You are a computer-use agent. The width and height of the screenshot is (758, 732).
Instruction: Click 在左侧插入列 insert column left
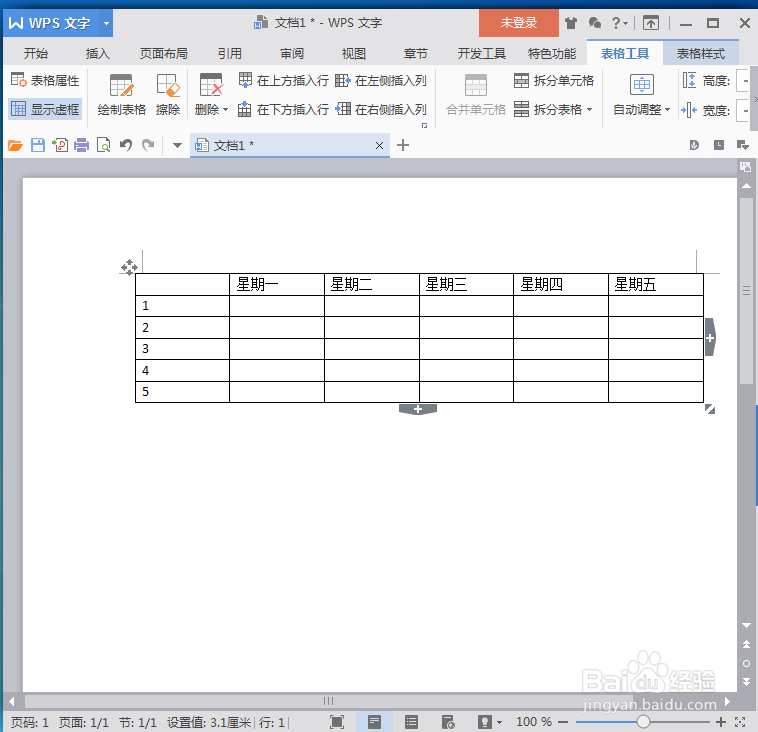coord(381,80)
